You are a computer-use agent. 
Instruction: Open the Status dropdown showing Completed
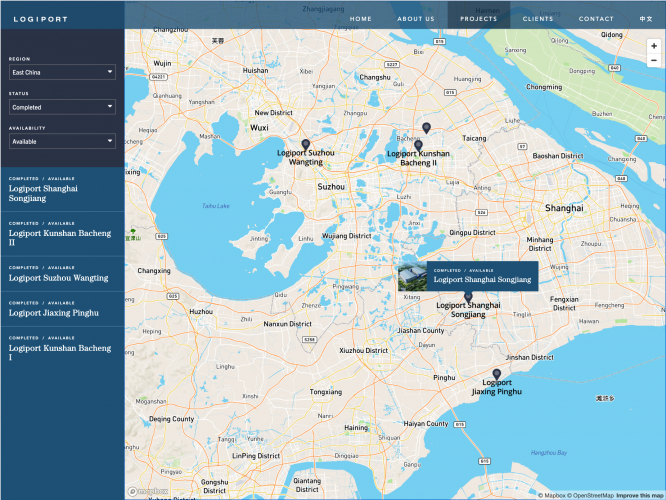point(62,107)
